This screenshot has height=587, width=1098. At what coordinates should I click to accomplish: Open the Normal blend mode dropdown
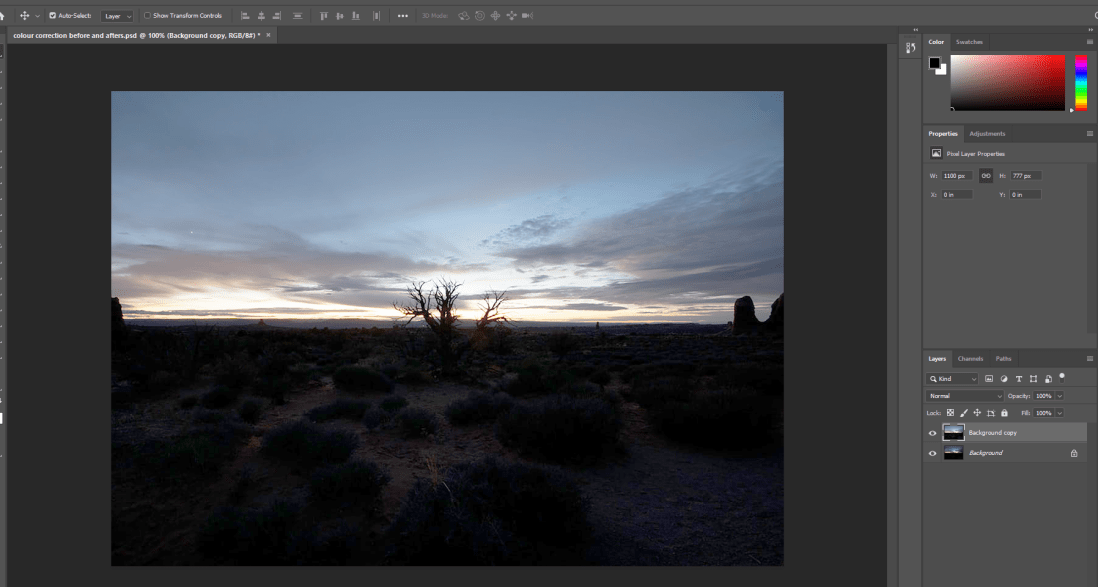tap(965, 397)
